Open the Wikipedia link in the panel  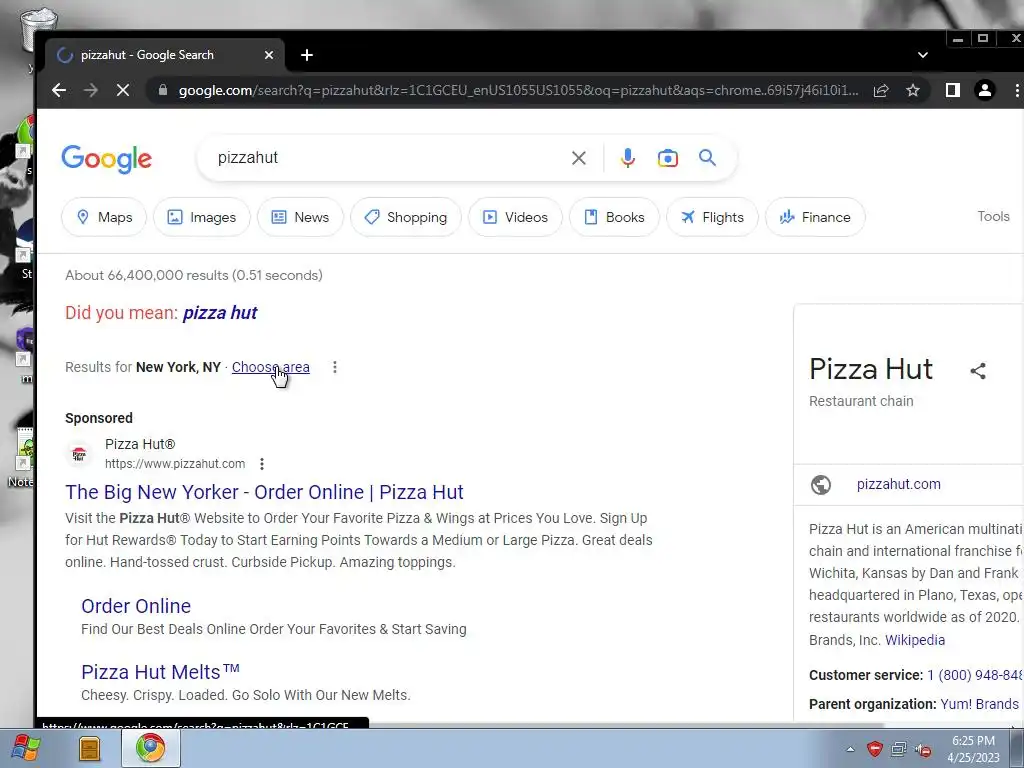click(915, 640)
